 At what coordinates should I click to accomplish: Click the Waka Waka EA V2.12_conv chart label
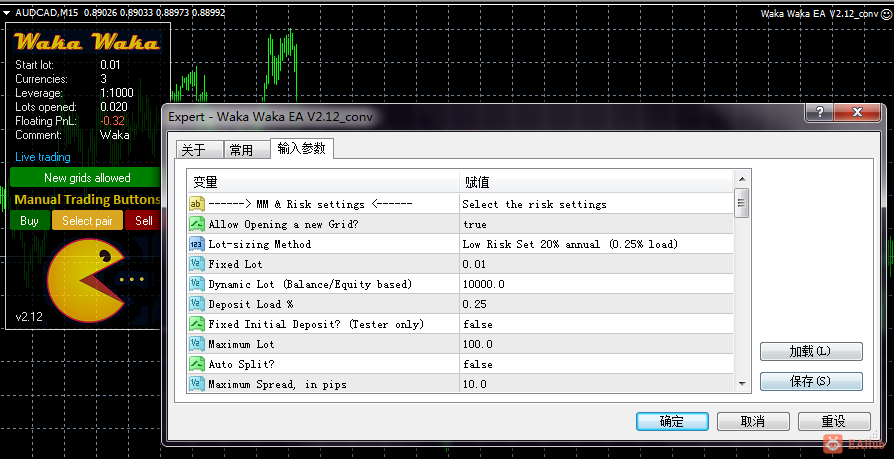[x=819, y=14]
